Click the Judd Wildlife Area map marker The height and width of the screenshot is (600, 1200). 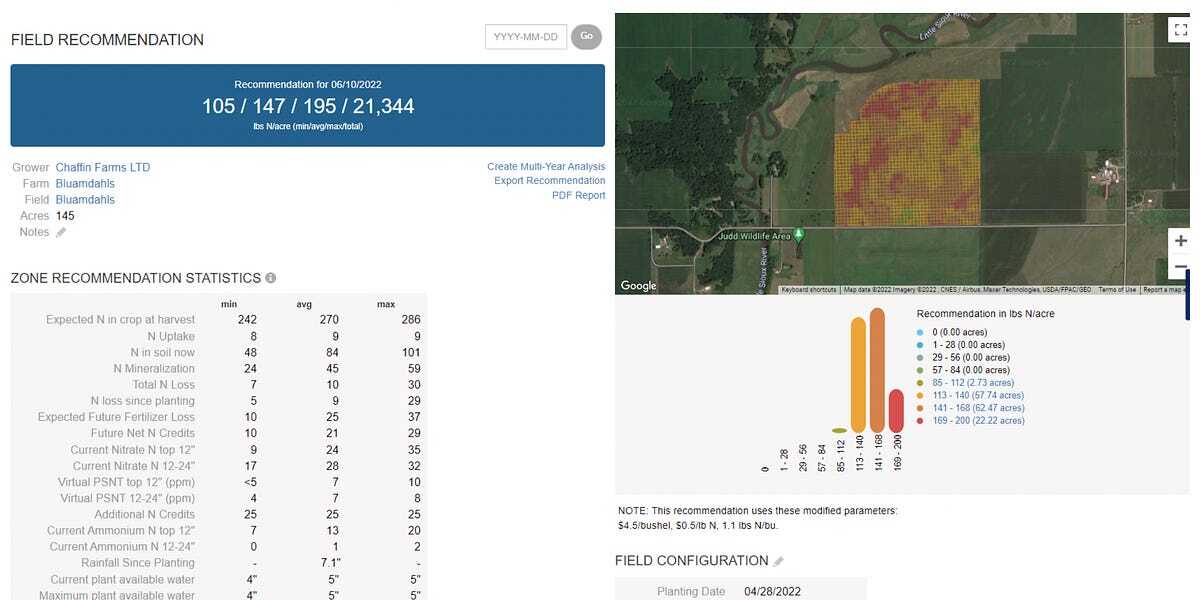[x=800, y=235]
